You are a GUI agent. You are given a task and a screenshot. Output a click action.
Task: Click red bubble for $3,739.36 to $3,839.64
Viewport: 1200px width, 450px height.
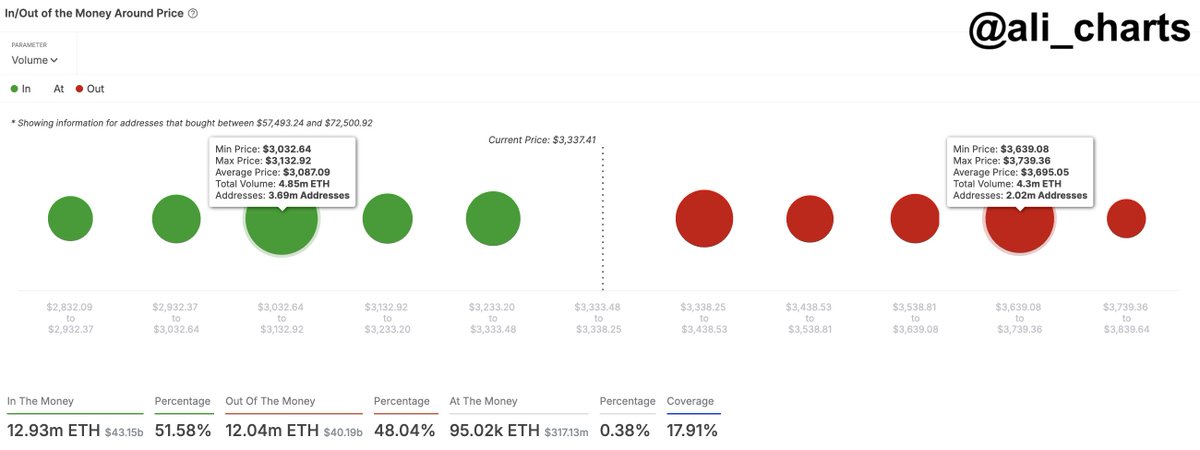pos(1126,219)
